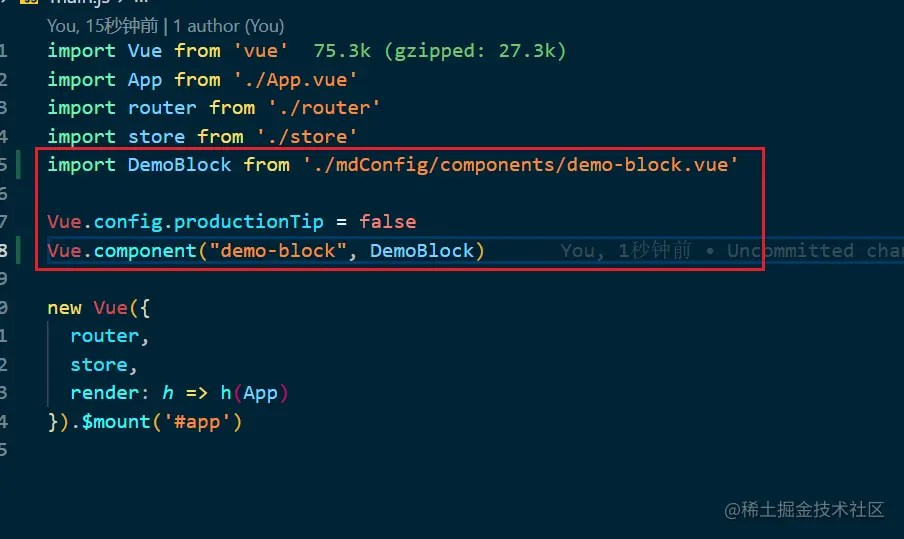
Task: Click the green change marker beside line 5
Action: (18, 164)
